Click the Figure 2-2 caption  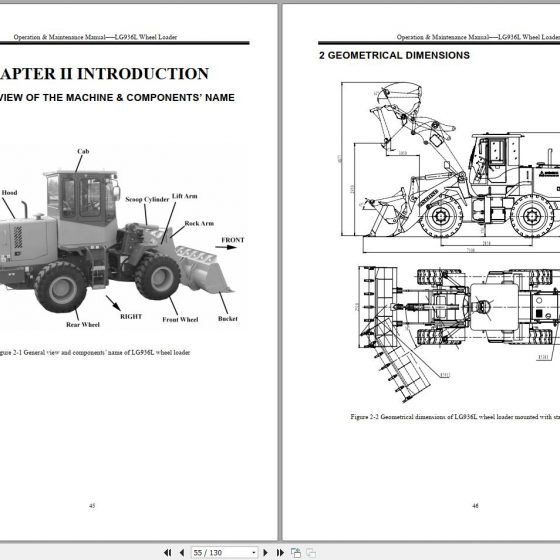[455, 417]
